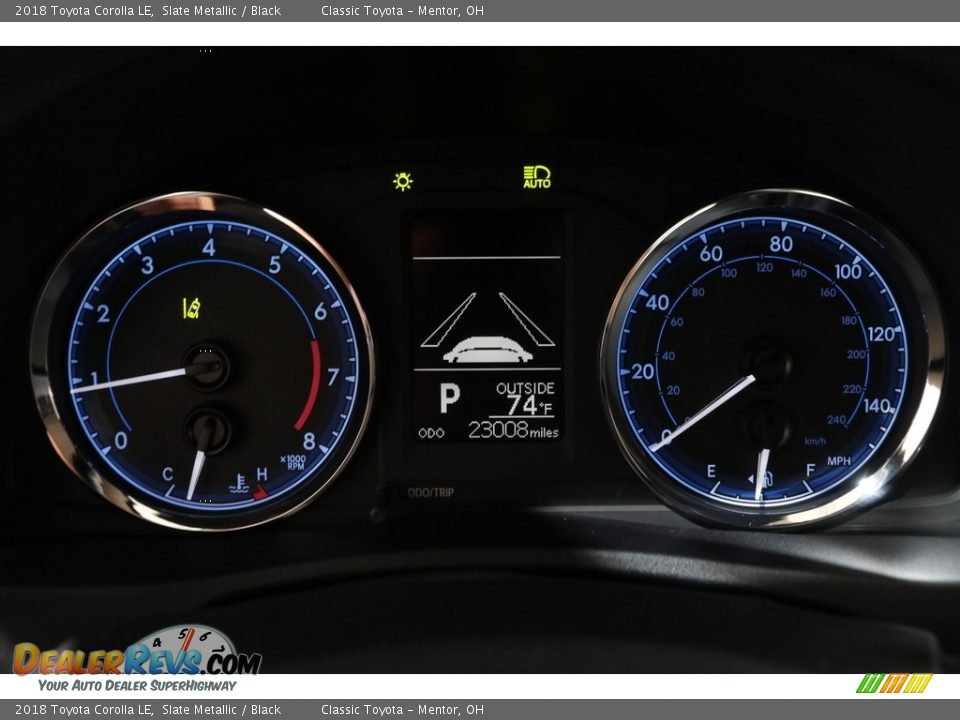Screen dimensions: 960x720
Task: Click the speedometer needle center hub
Action: tap(768, 362)
